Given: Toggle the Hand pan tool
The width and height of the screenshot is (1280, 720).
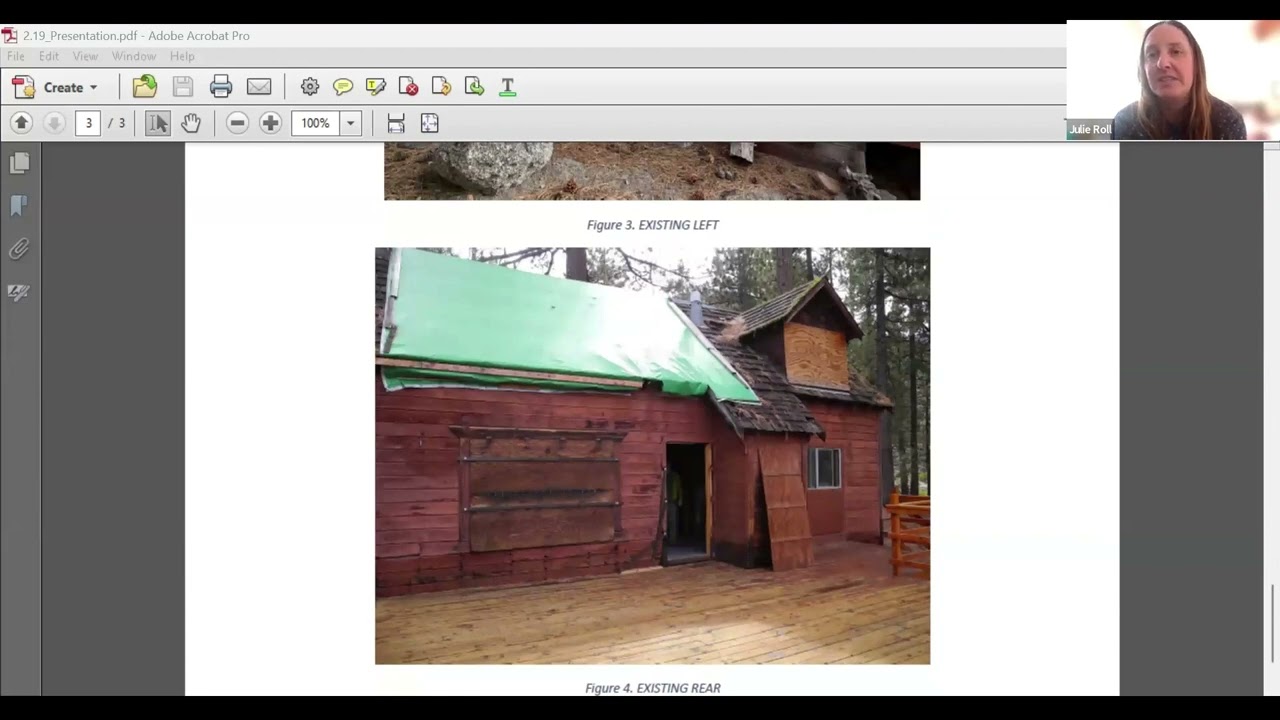Looking at the screenshot, I should pyautogui.click(x=191, y=123).
